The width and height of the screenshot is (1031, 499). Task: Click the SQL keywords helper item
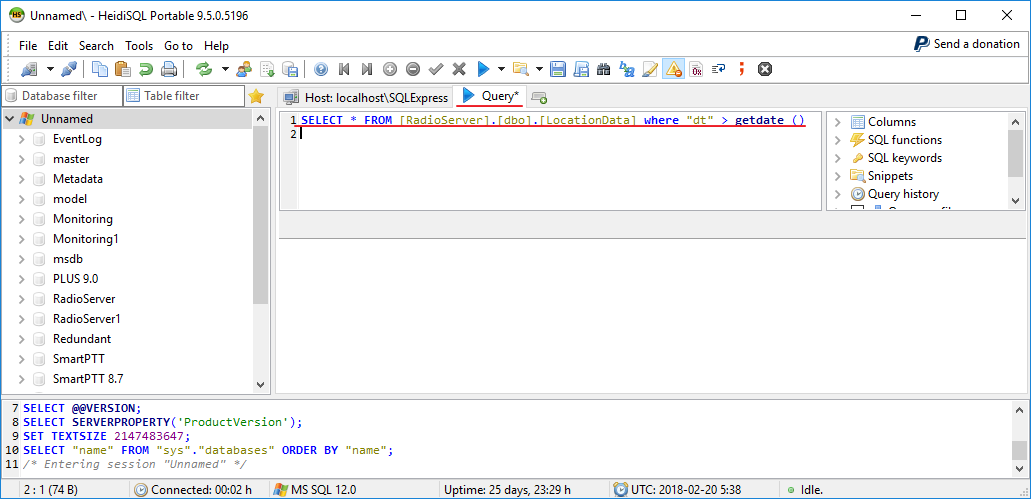pyautogui.click(x=905, y=158)
